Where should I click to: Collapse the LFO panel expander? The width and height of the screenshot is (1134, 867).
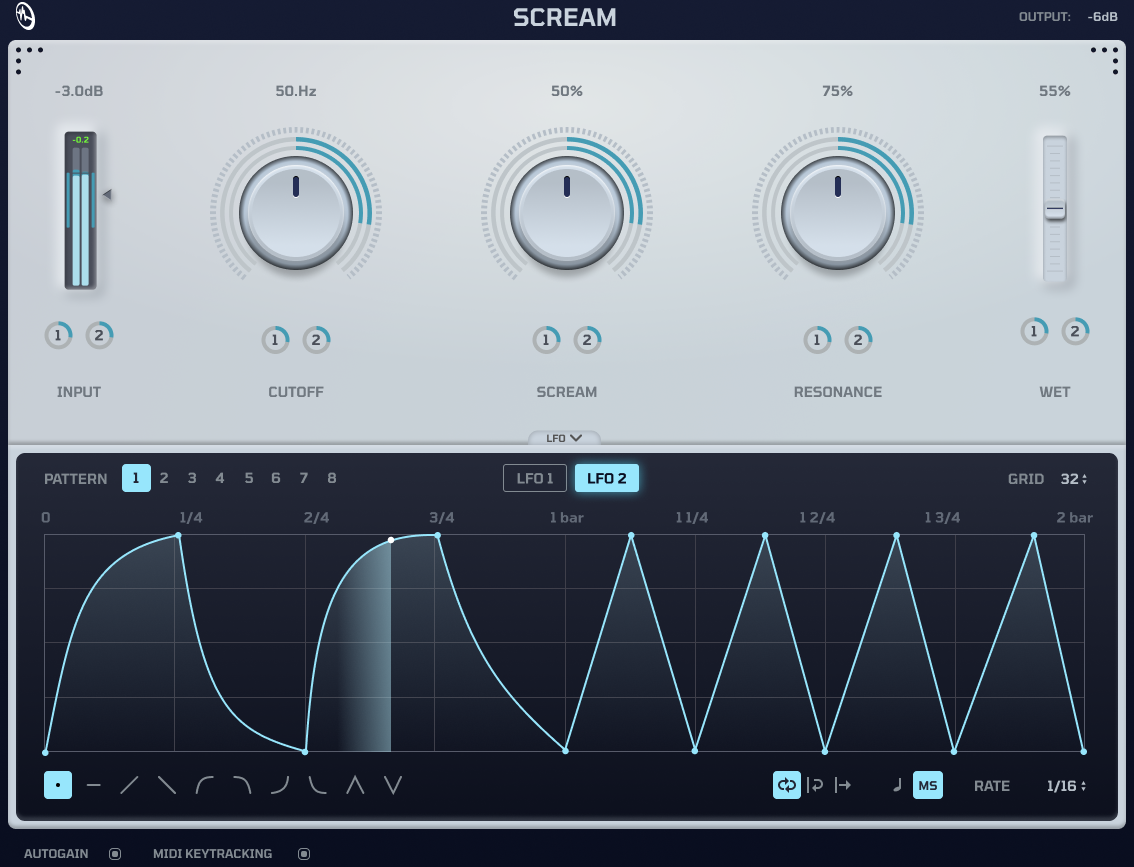point(565,438)
